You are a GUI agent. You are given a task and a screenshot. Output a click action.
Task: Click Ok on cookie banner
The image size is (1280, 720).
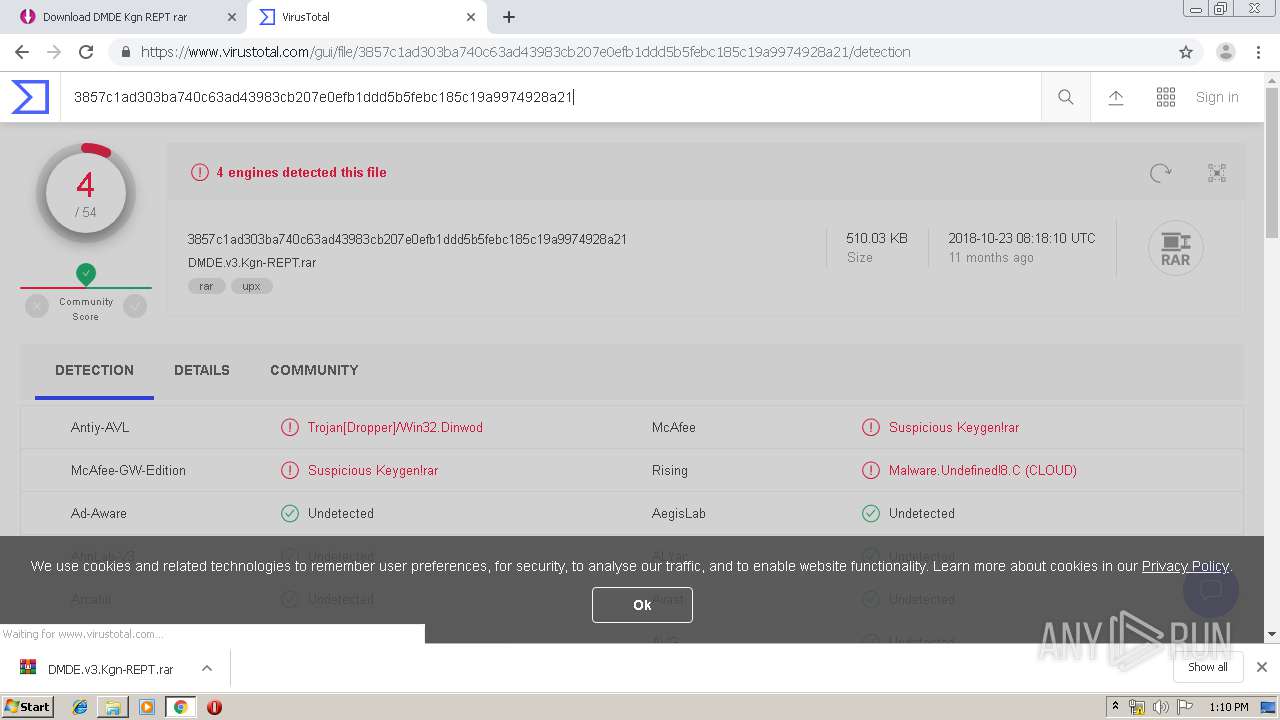(642, 605)
